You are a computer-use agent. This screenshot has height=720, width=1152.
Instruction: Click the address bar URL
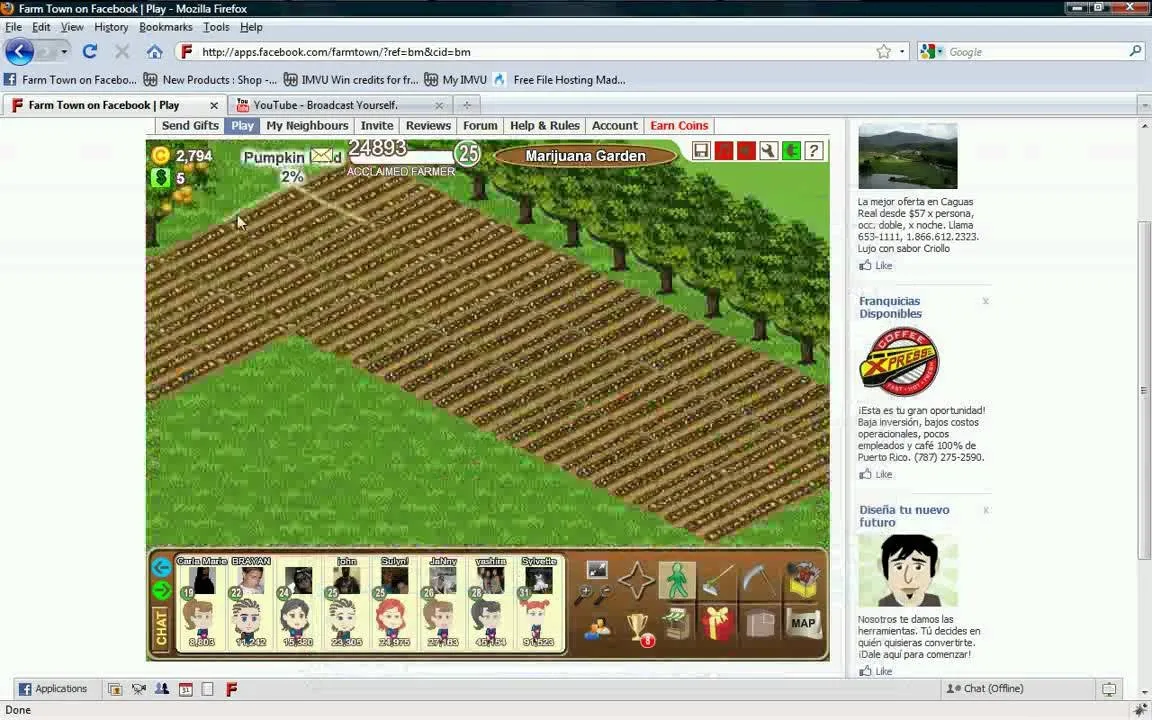[x=336, y=51]
